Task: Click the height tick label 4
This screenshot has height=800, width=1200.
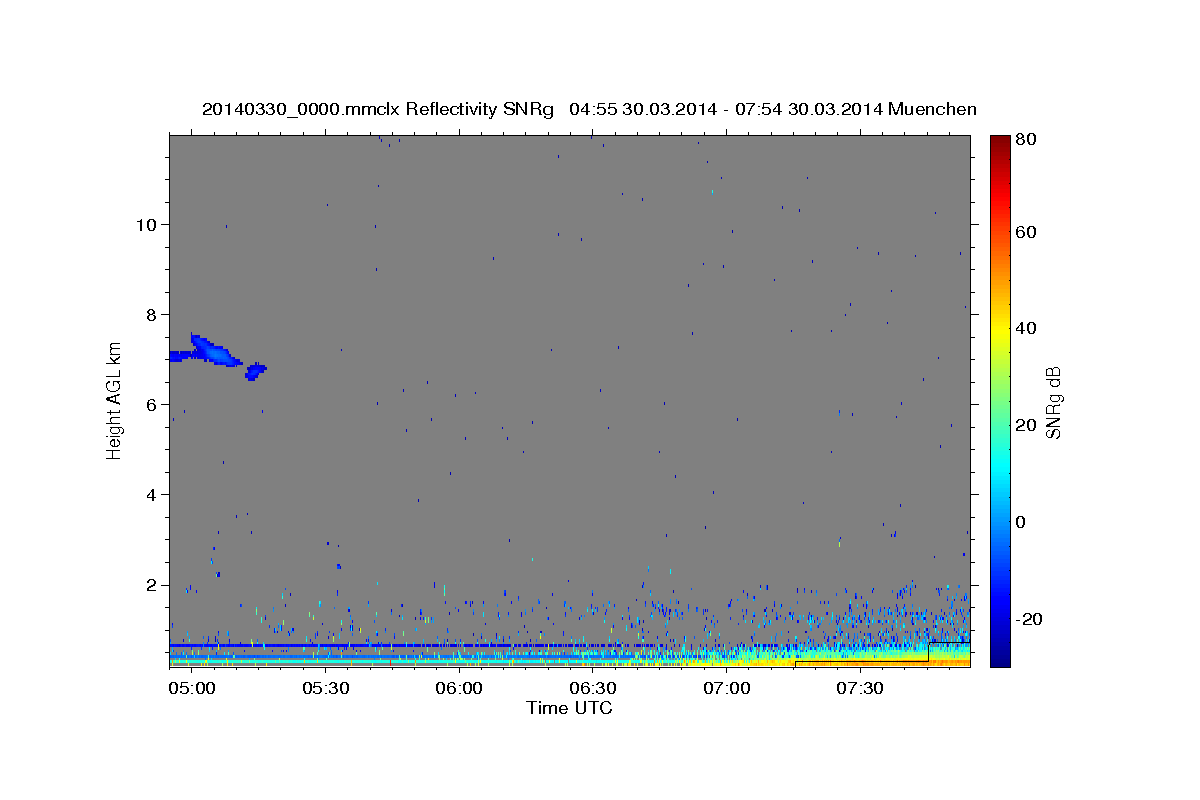Action: coord(150,494)
